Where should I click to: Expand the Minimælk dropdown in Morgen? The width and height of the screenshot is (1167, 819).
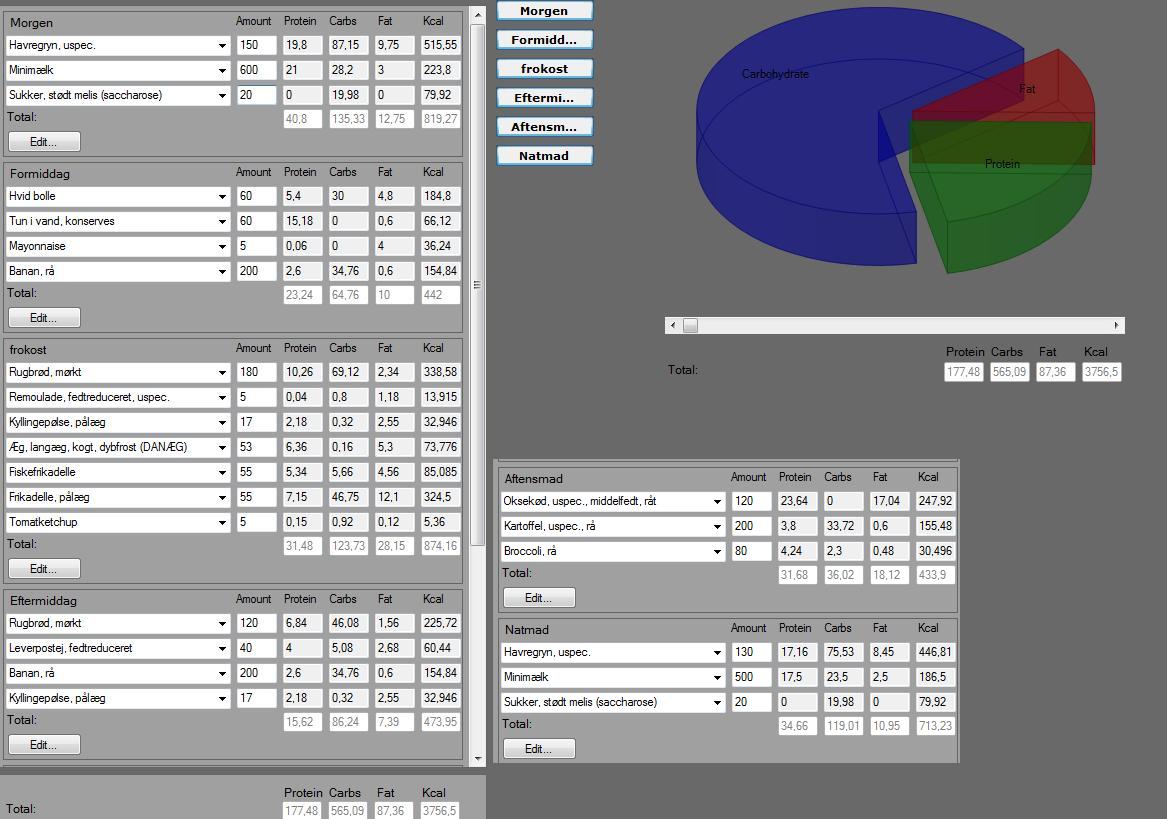click(222, 71)
